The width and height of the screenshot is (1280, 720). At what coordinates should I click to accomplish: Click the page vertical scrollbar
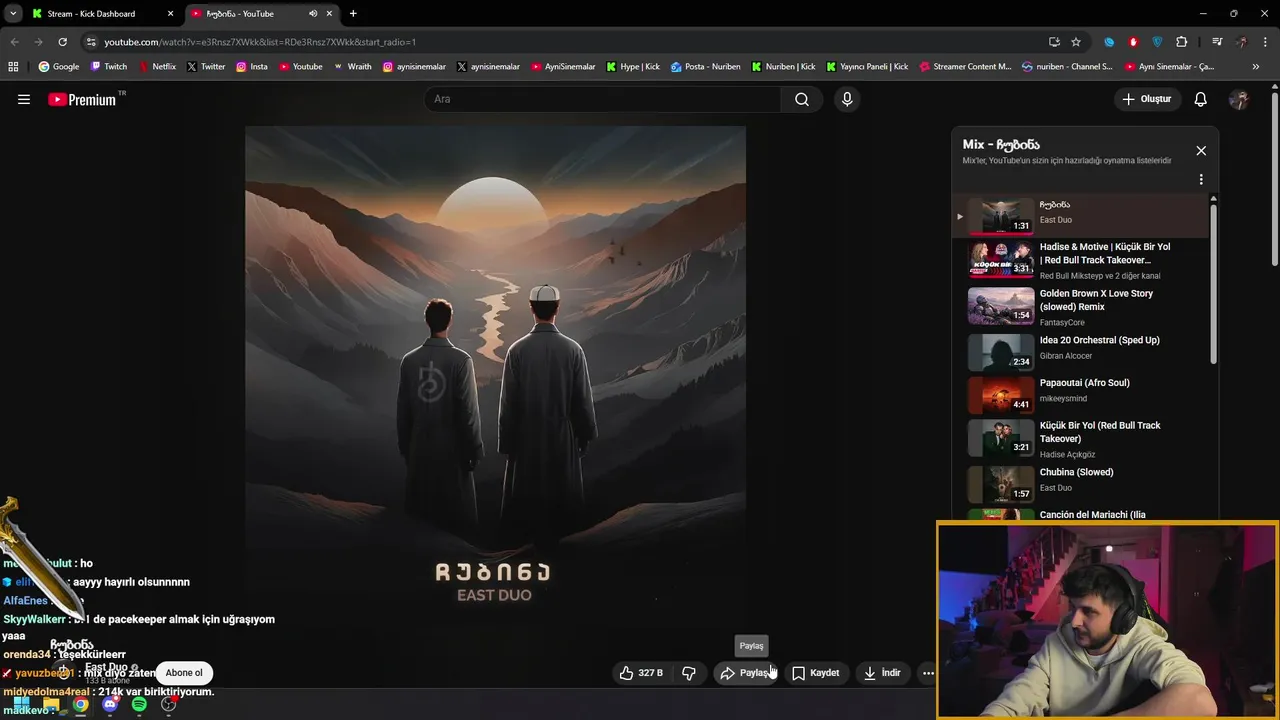(1275, 180)
